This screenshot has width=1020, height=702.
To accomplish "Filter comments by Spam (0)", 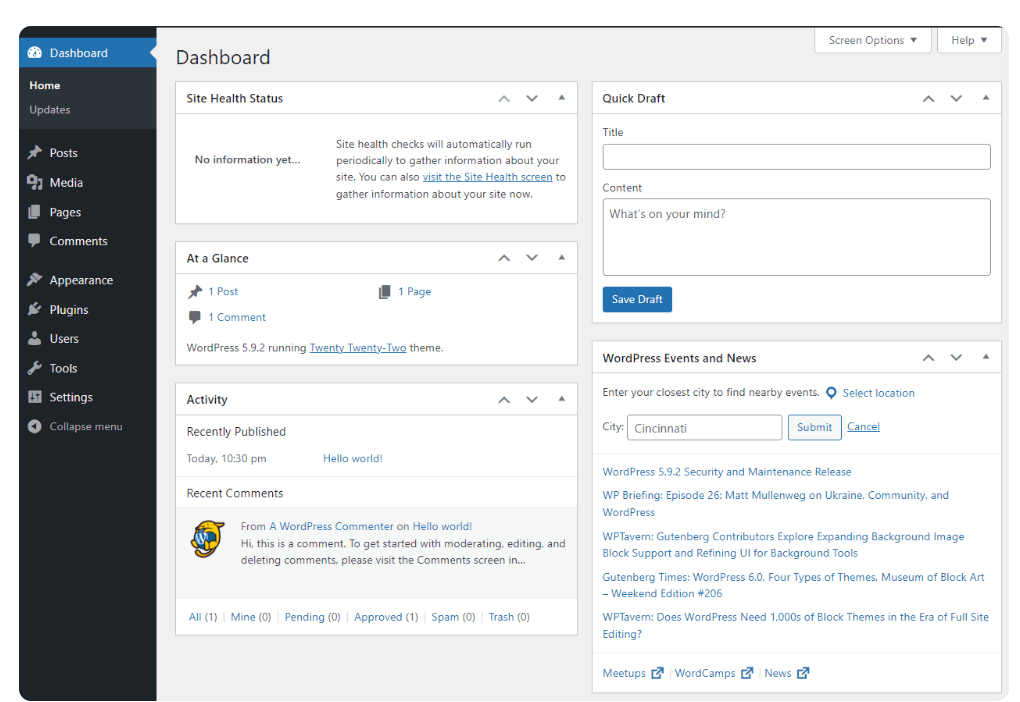I will click(x=453, y=617).
